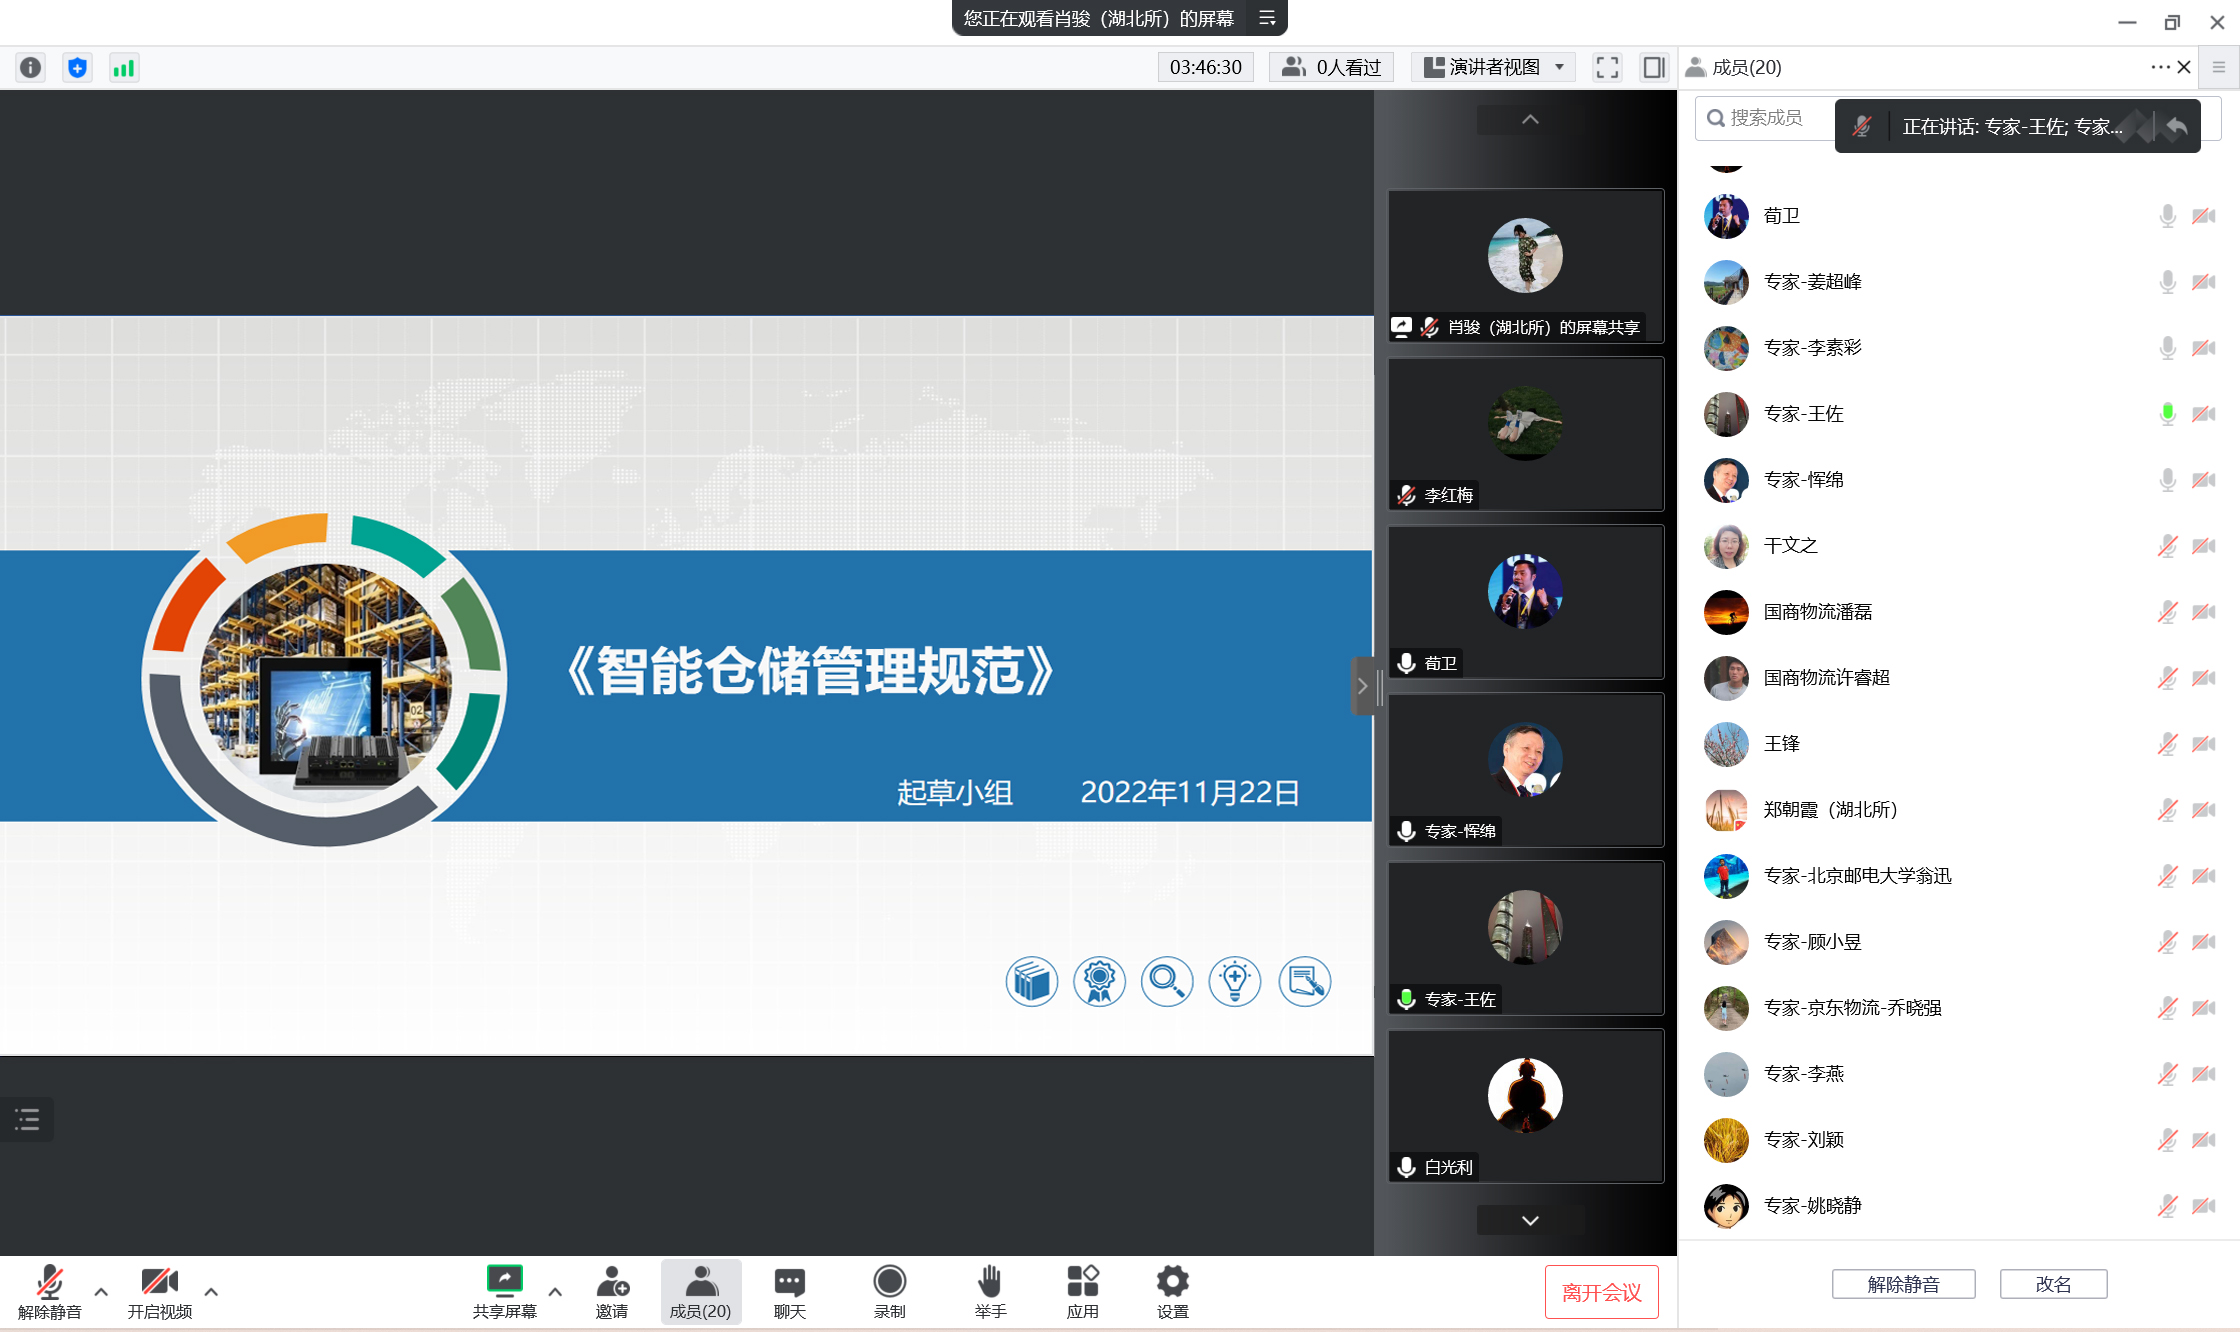Image resolution: width=2240 pixels, height=1332 pixels.
Task: Open the 应用 apps icon
Action: coord(1082,1291)
